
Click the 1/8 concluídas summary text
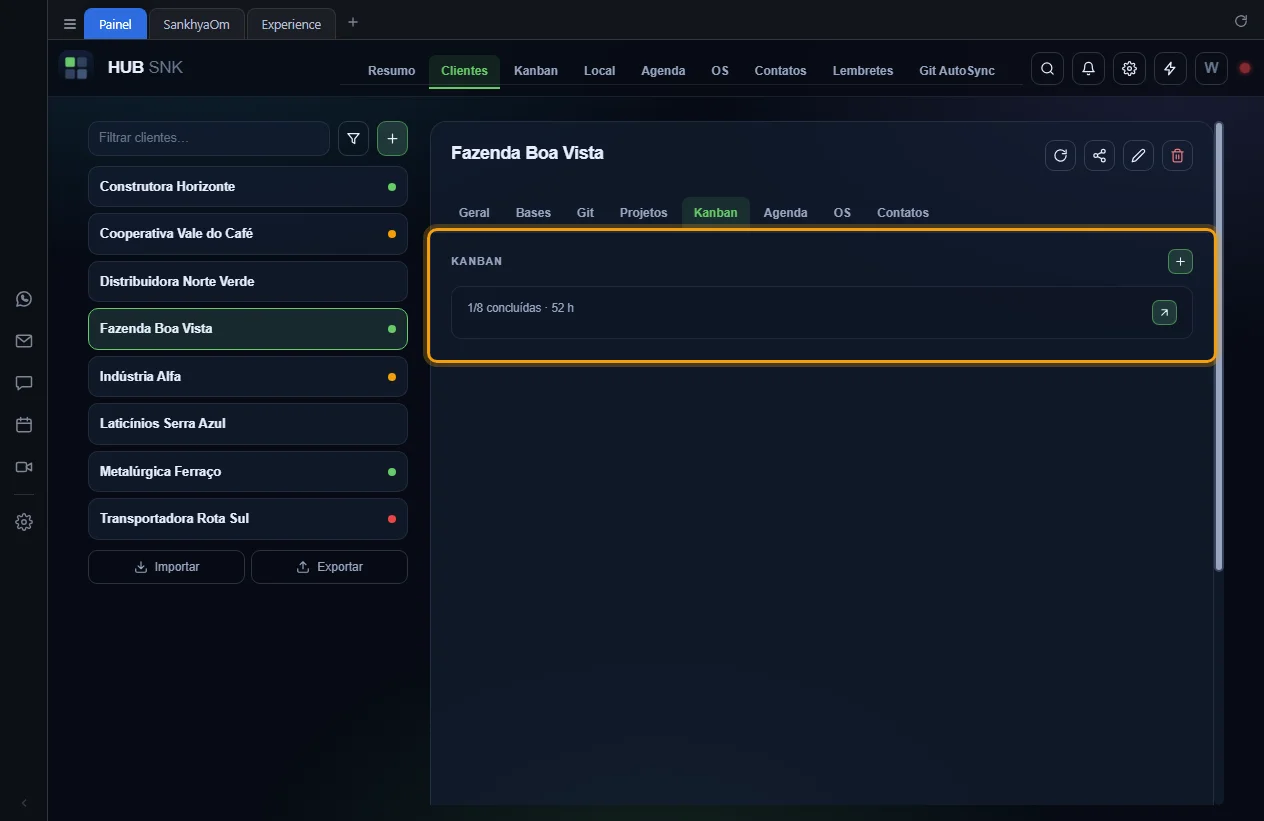tap(520, 308)
